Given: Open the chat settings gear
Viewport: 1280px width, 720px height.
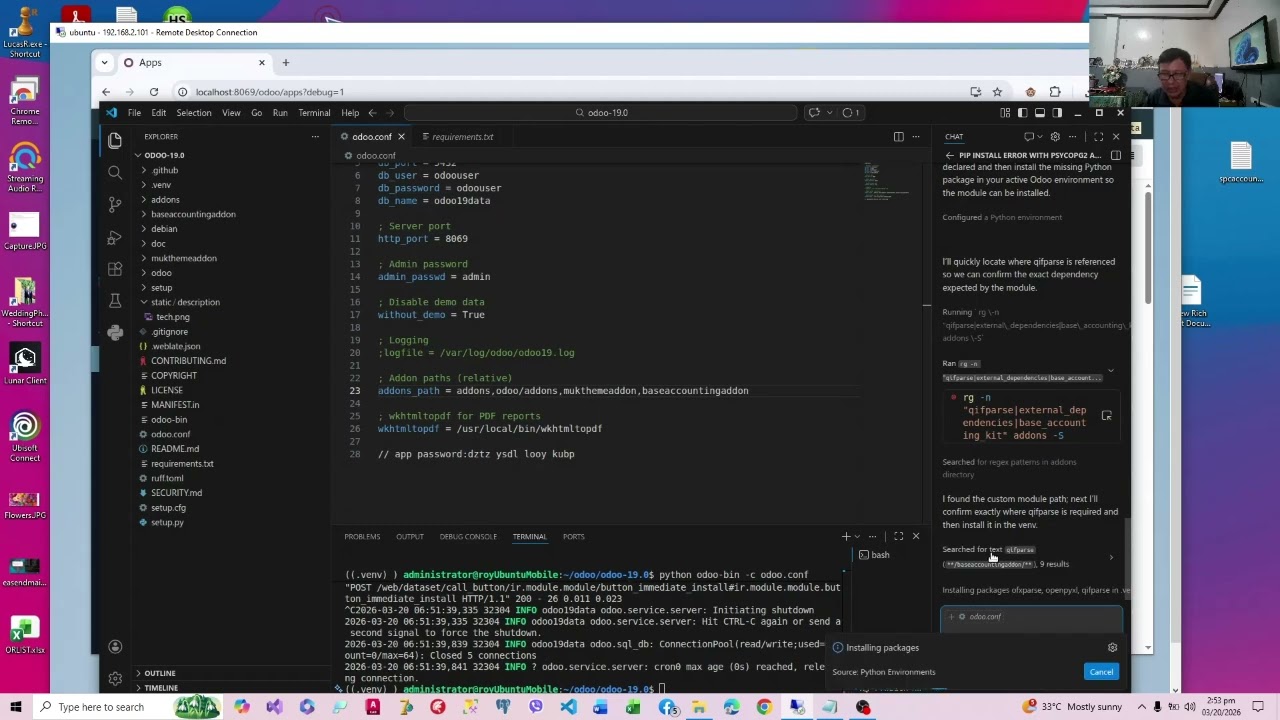Looking at the screenshot, I should pyautogui.click(x=1054, y=137).
